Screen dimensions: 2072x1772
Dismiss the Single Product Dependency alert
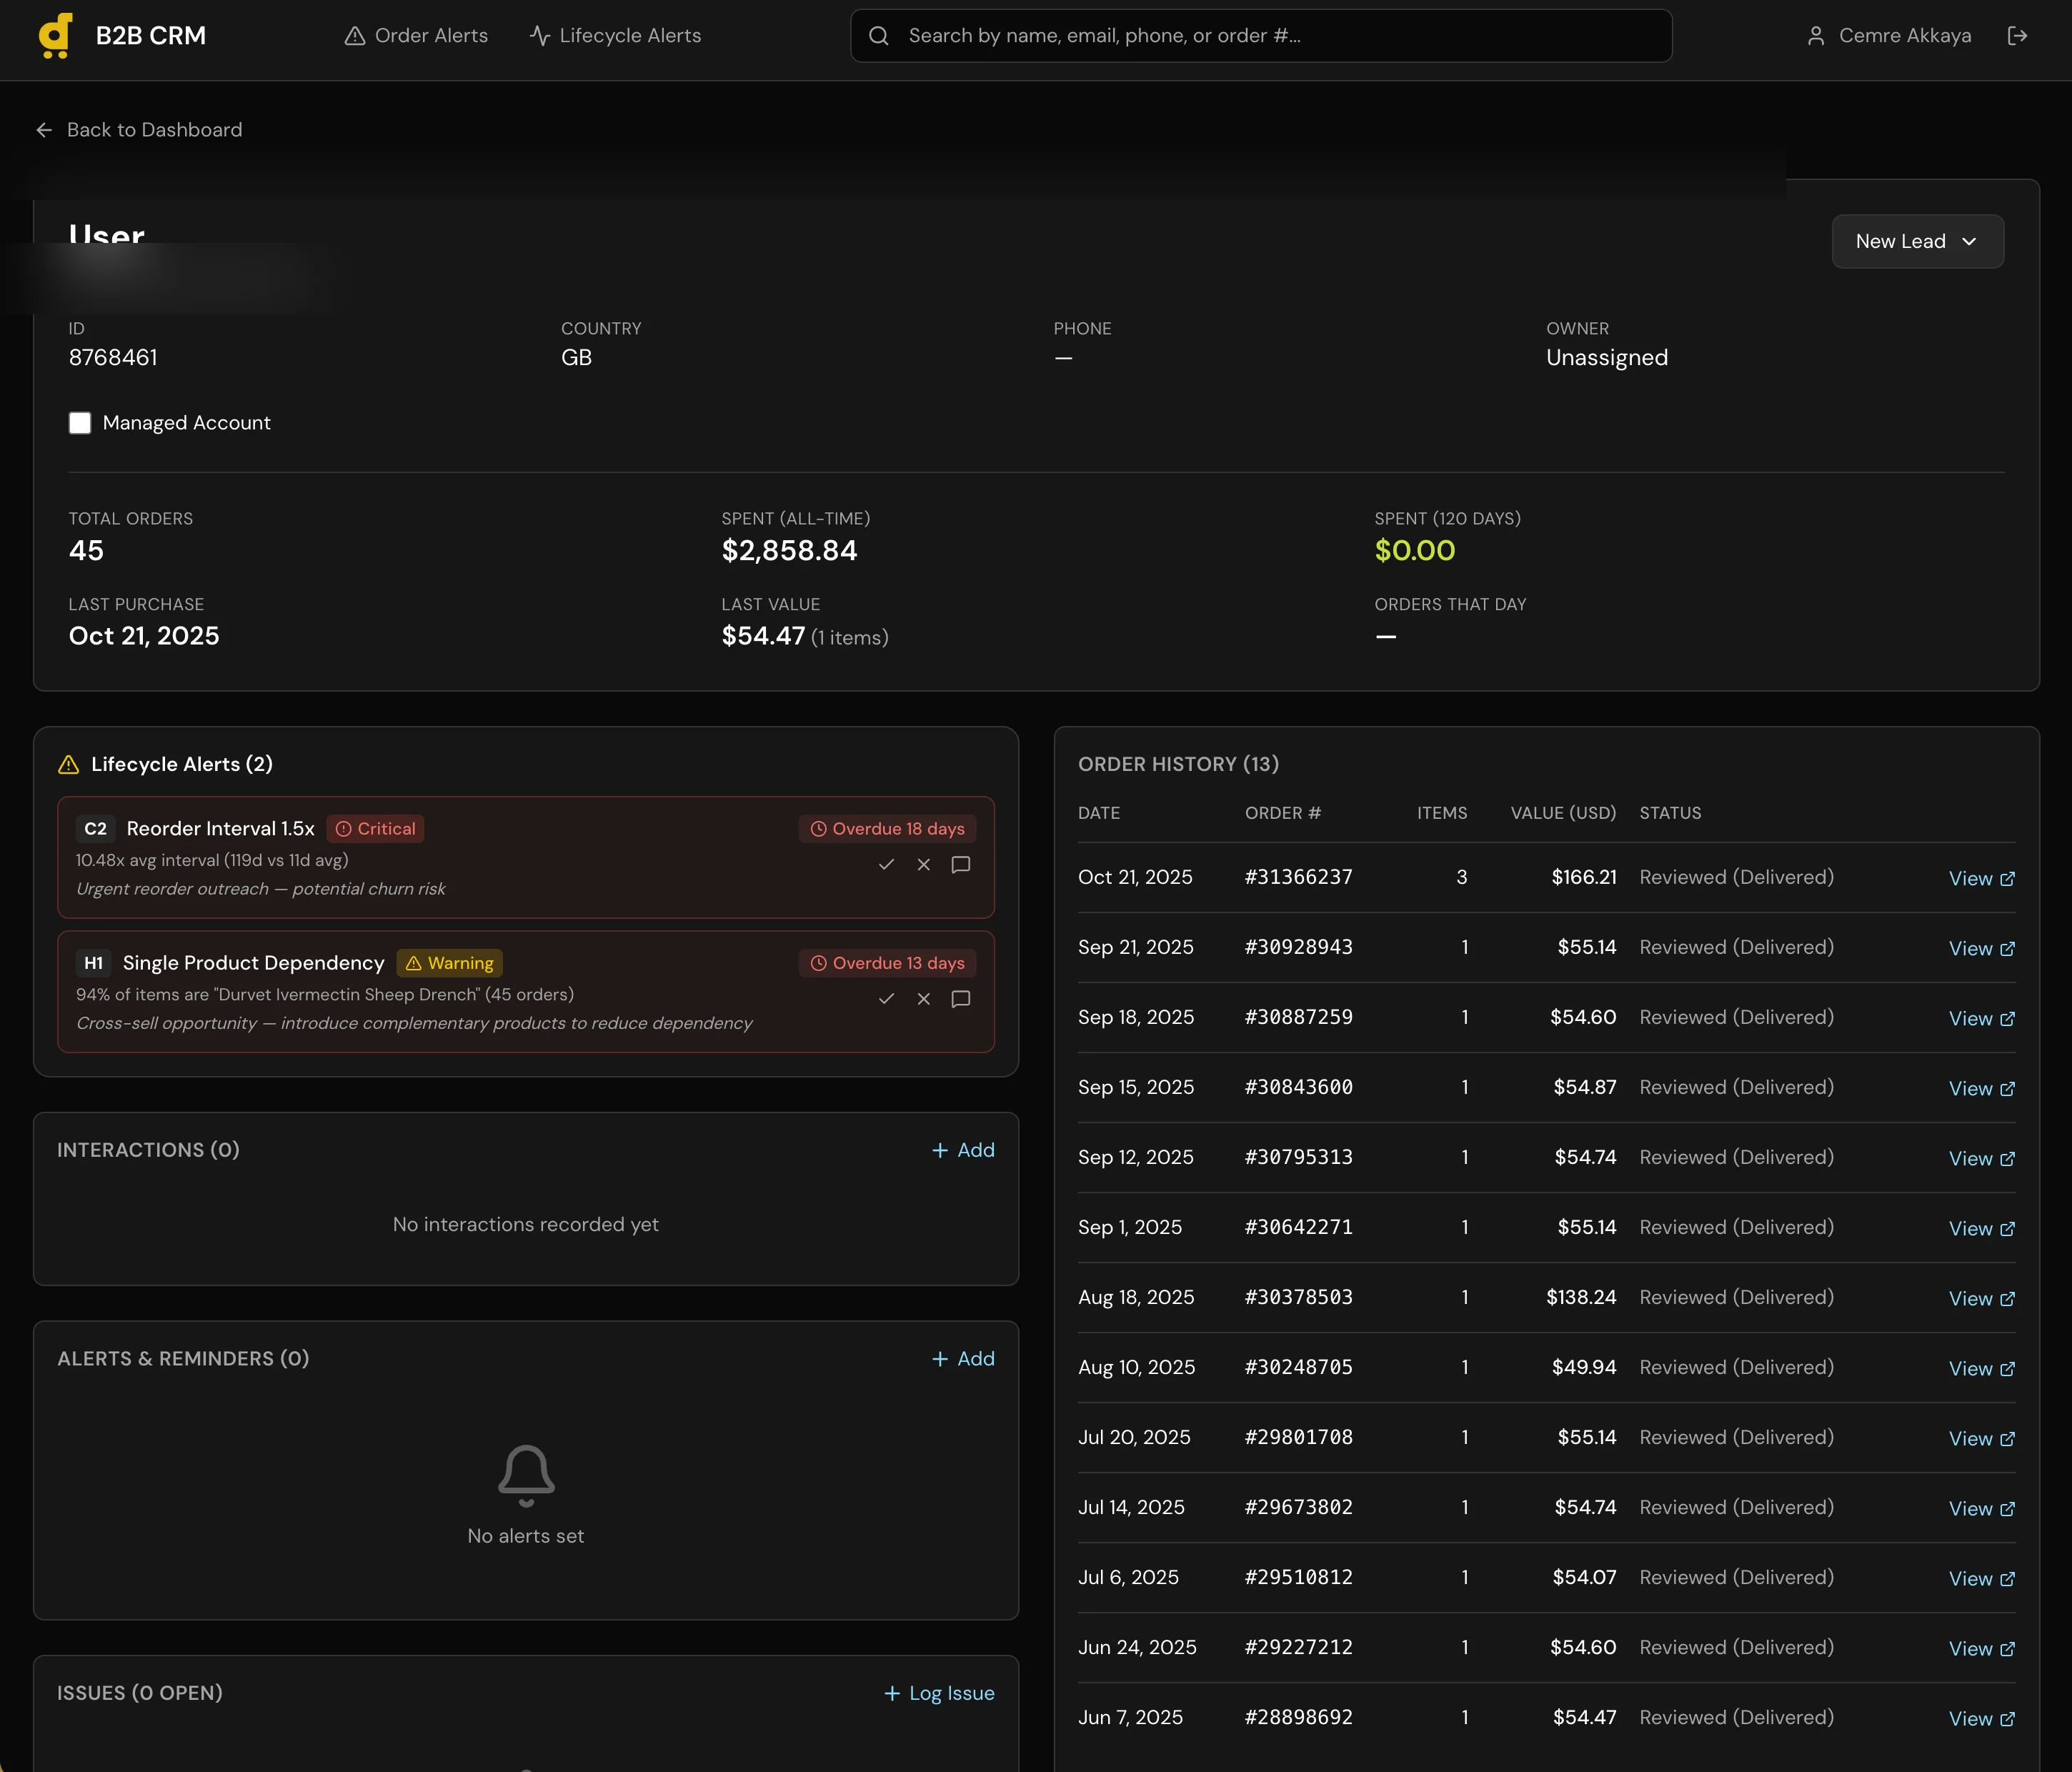[923, 999]
